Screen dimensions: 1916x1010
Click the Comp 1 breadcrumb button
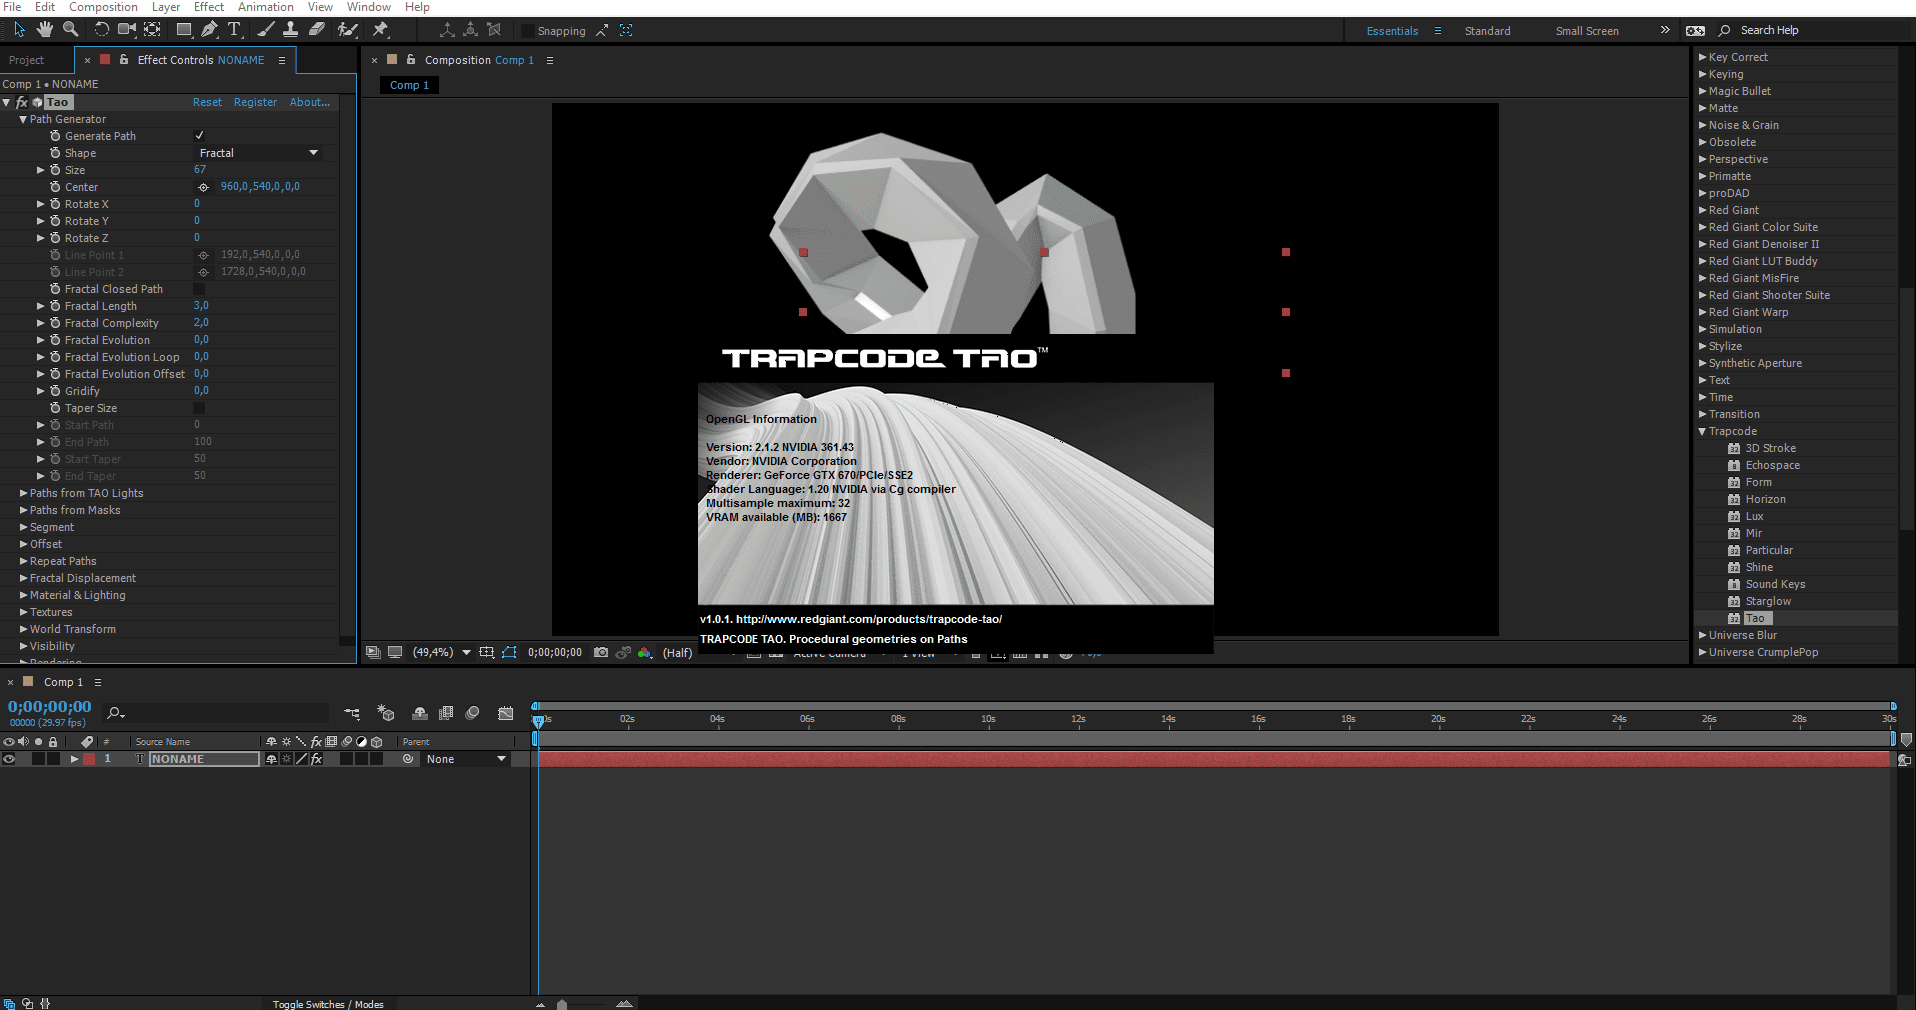tap(409, 85)
